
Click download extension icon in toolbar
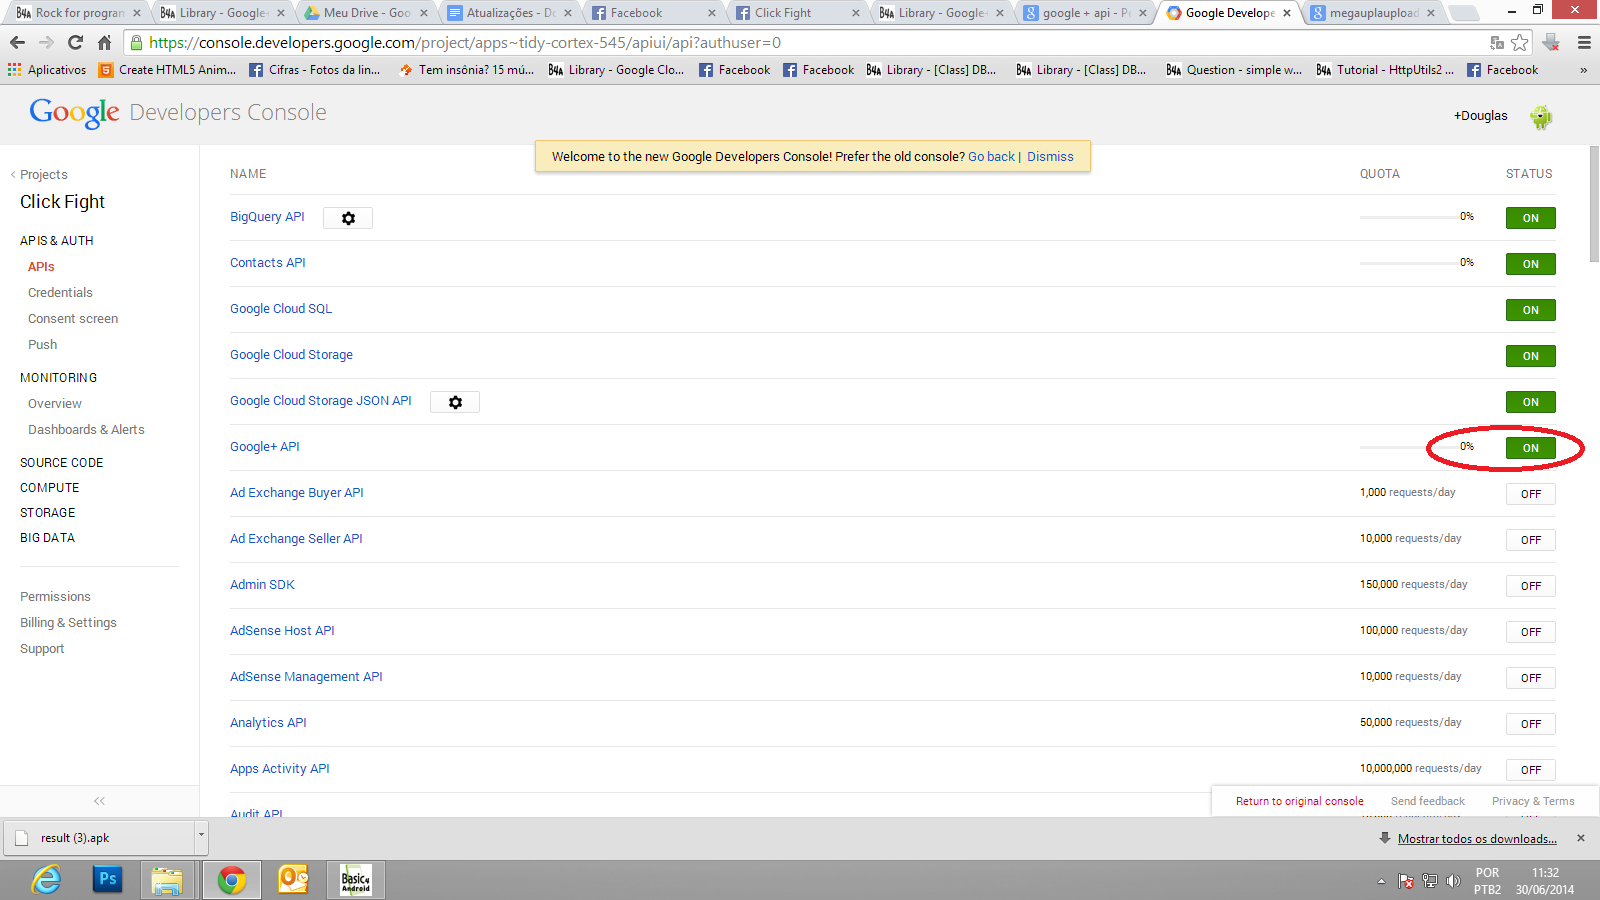(x=1551, y=42)
